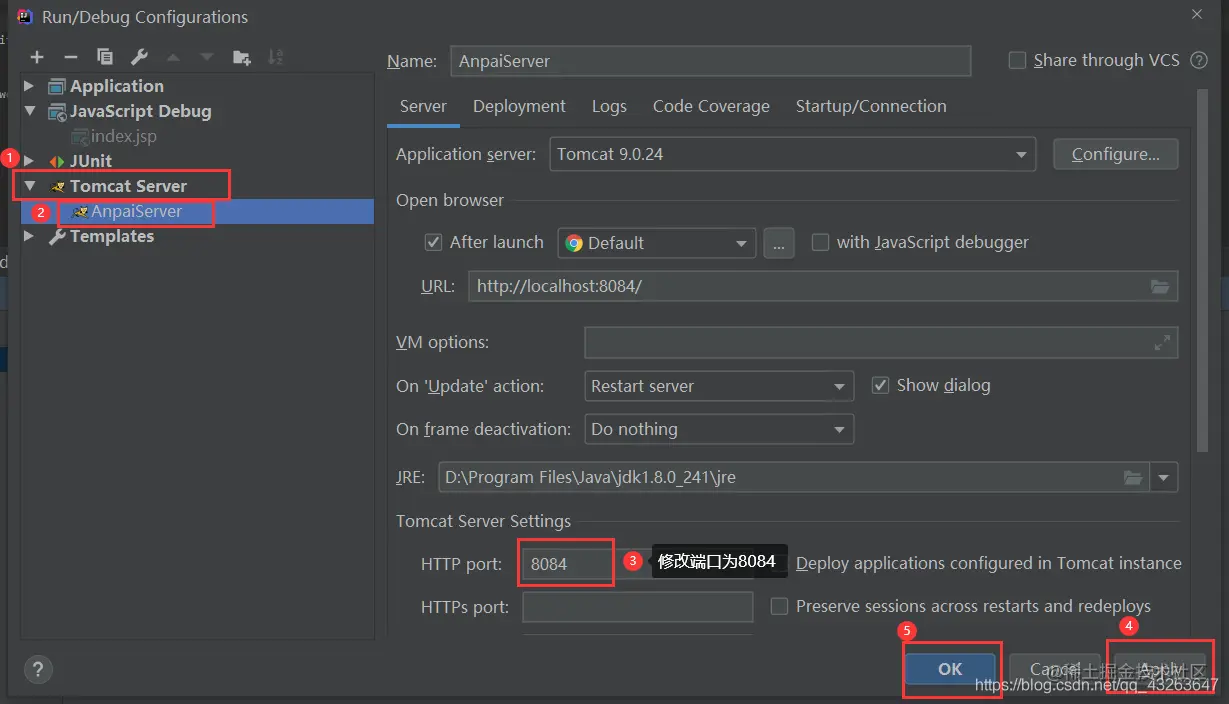Expand the Templates tree node
This screenshot has height=704, width=1229.
click(x=29, y=236)
